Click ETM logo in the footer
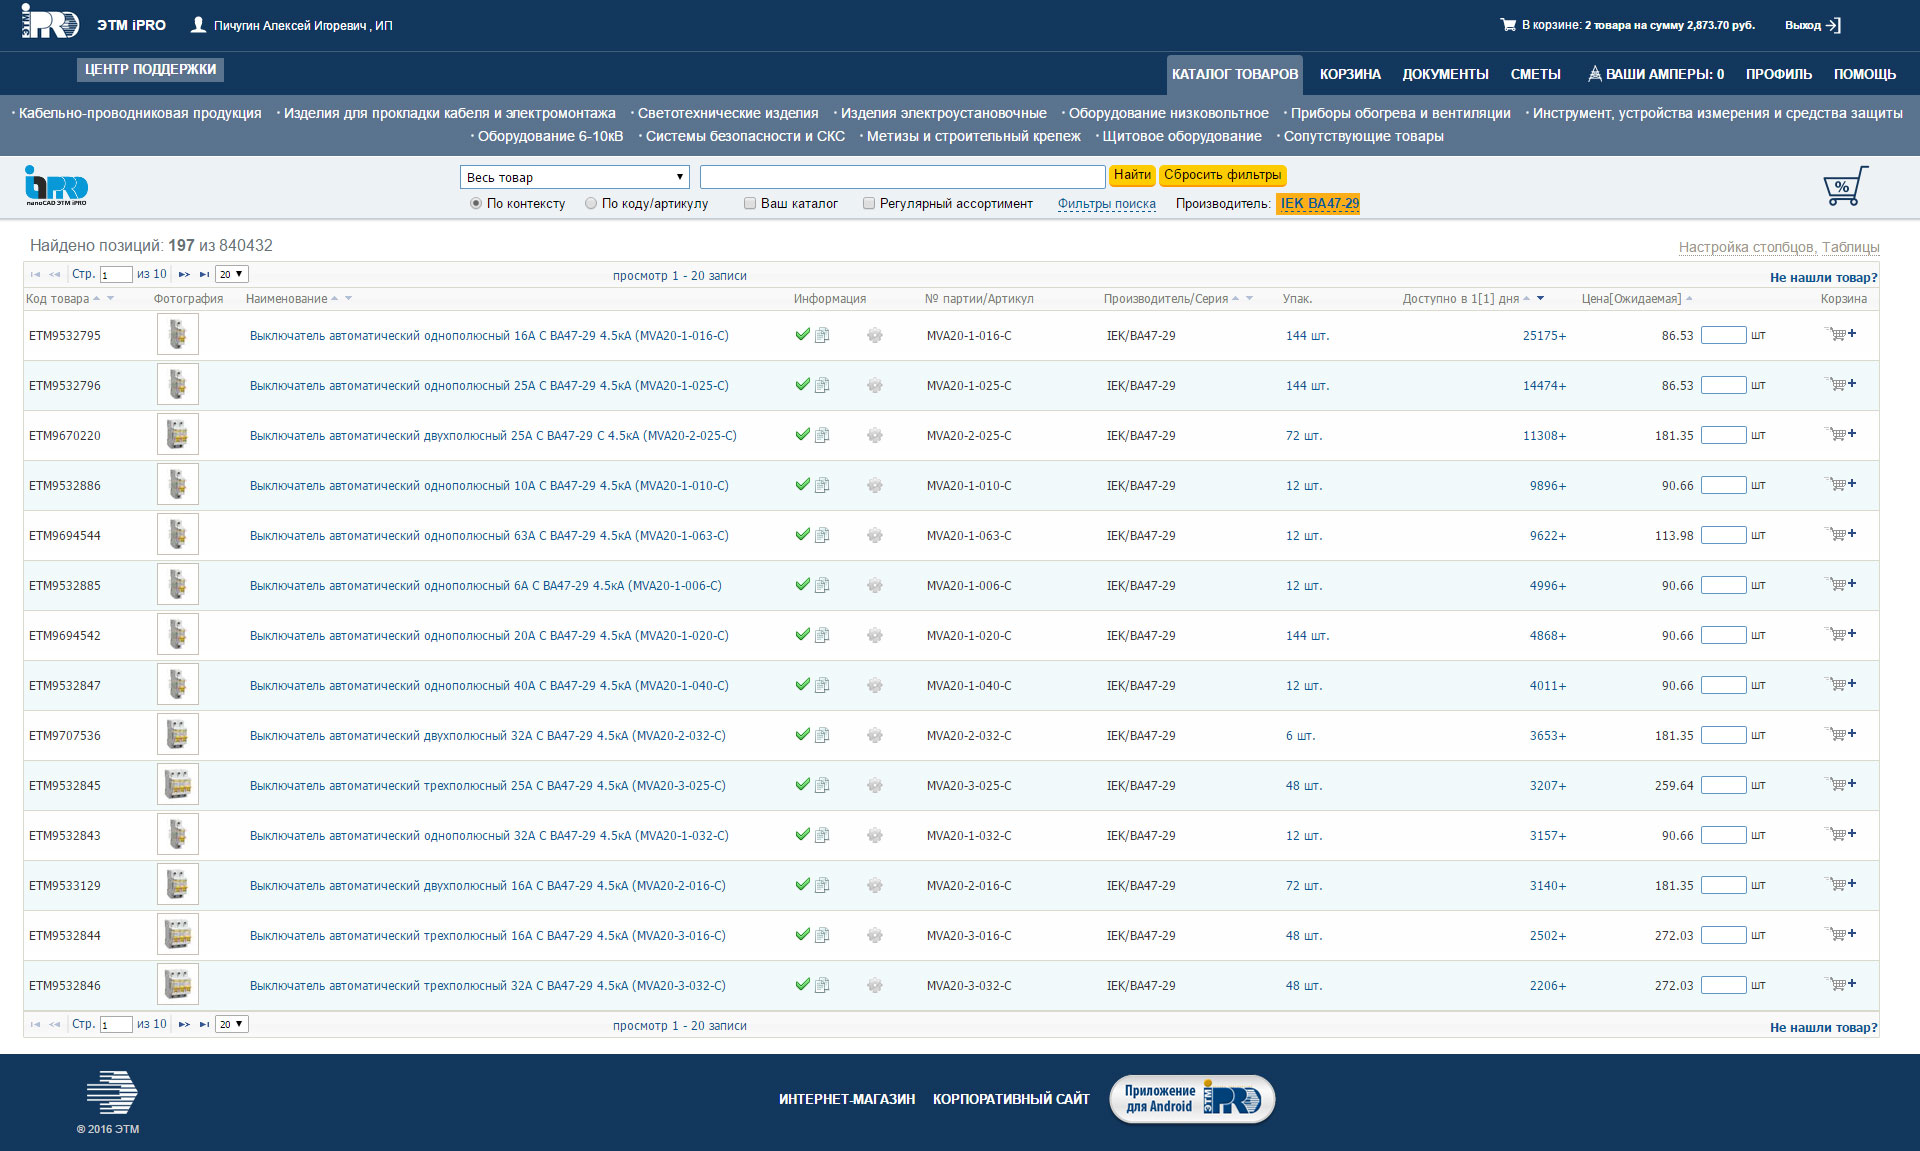 click(x=111, y=1092)
